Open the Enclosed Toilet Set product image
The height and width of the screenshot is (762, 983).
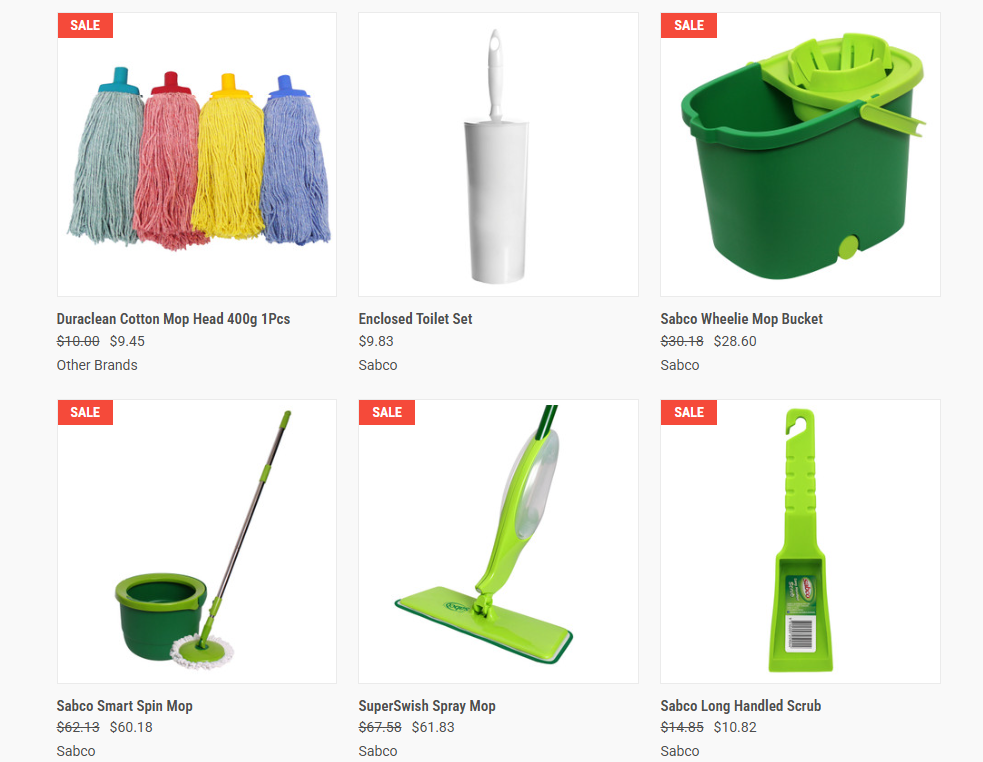[498, 154]
